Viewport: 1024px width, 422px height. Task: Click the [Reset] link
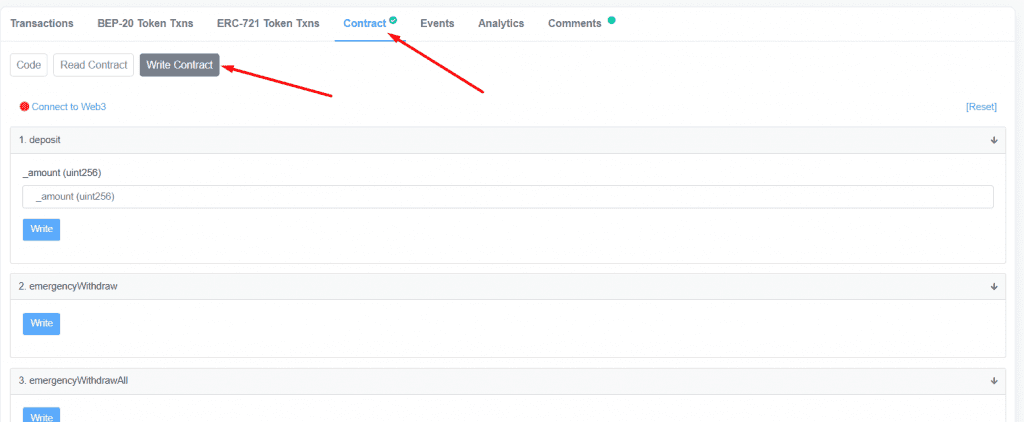(x=981, y=106)
